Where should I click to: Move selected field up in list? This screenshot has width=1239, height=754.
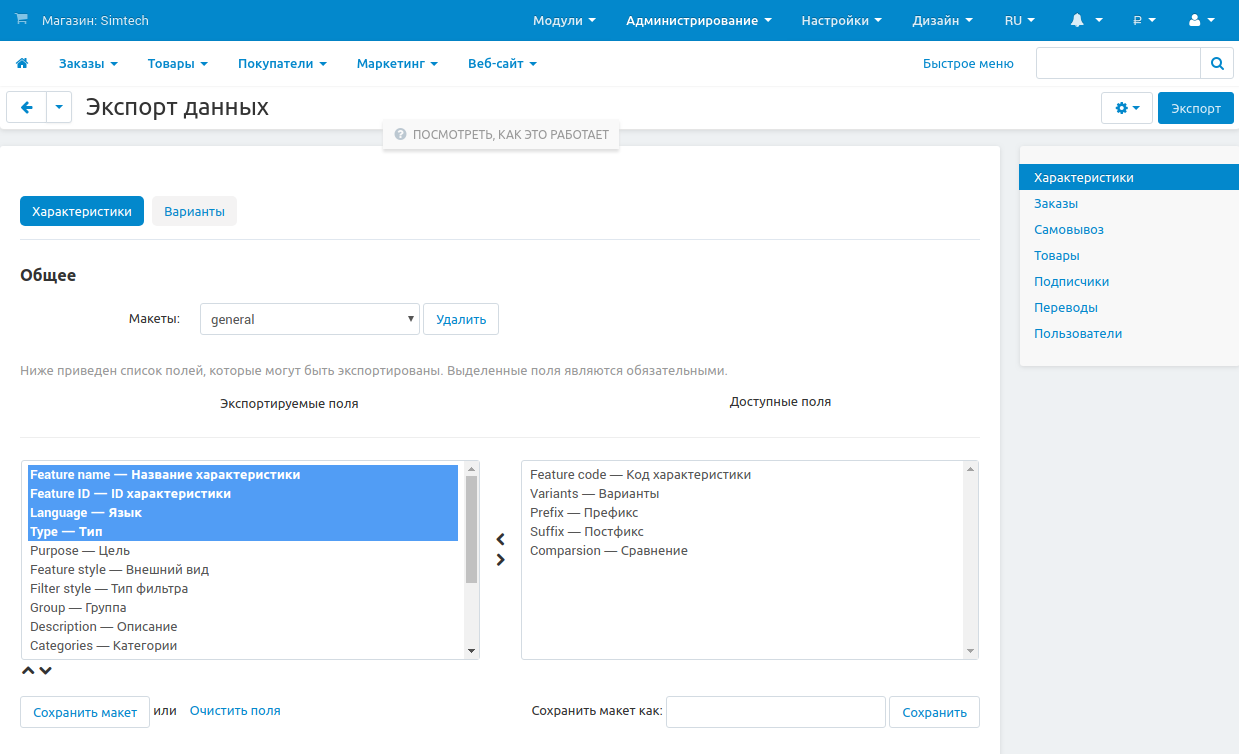tap(28, 671)
